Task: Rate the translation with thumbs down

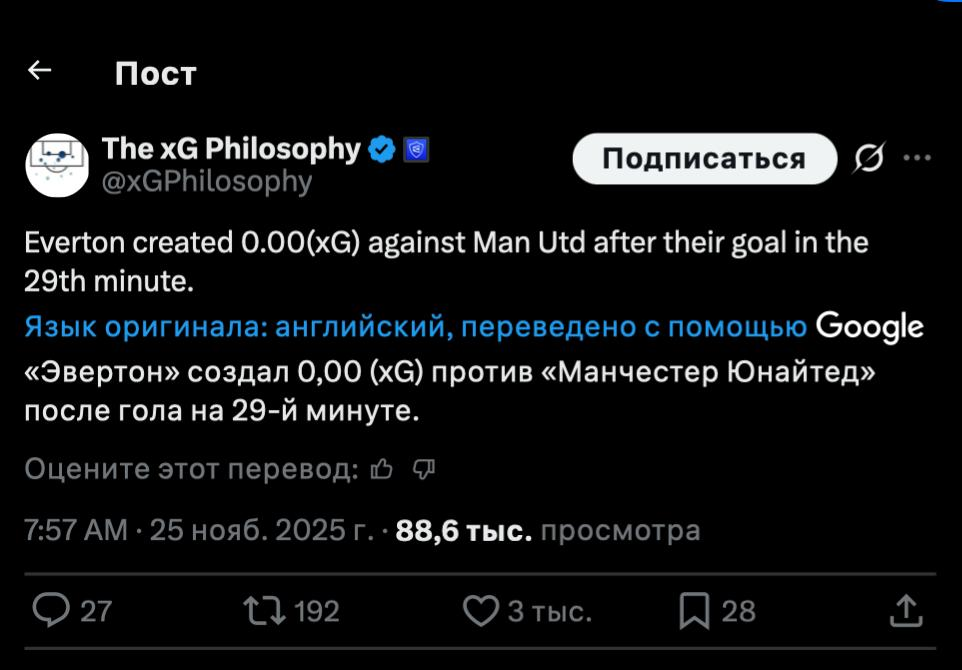Action: 423,469
